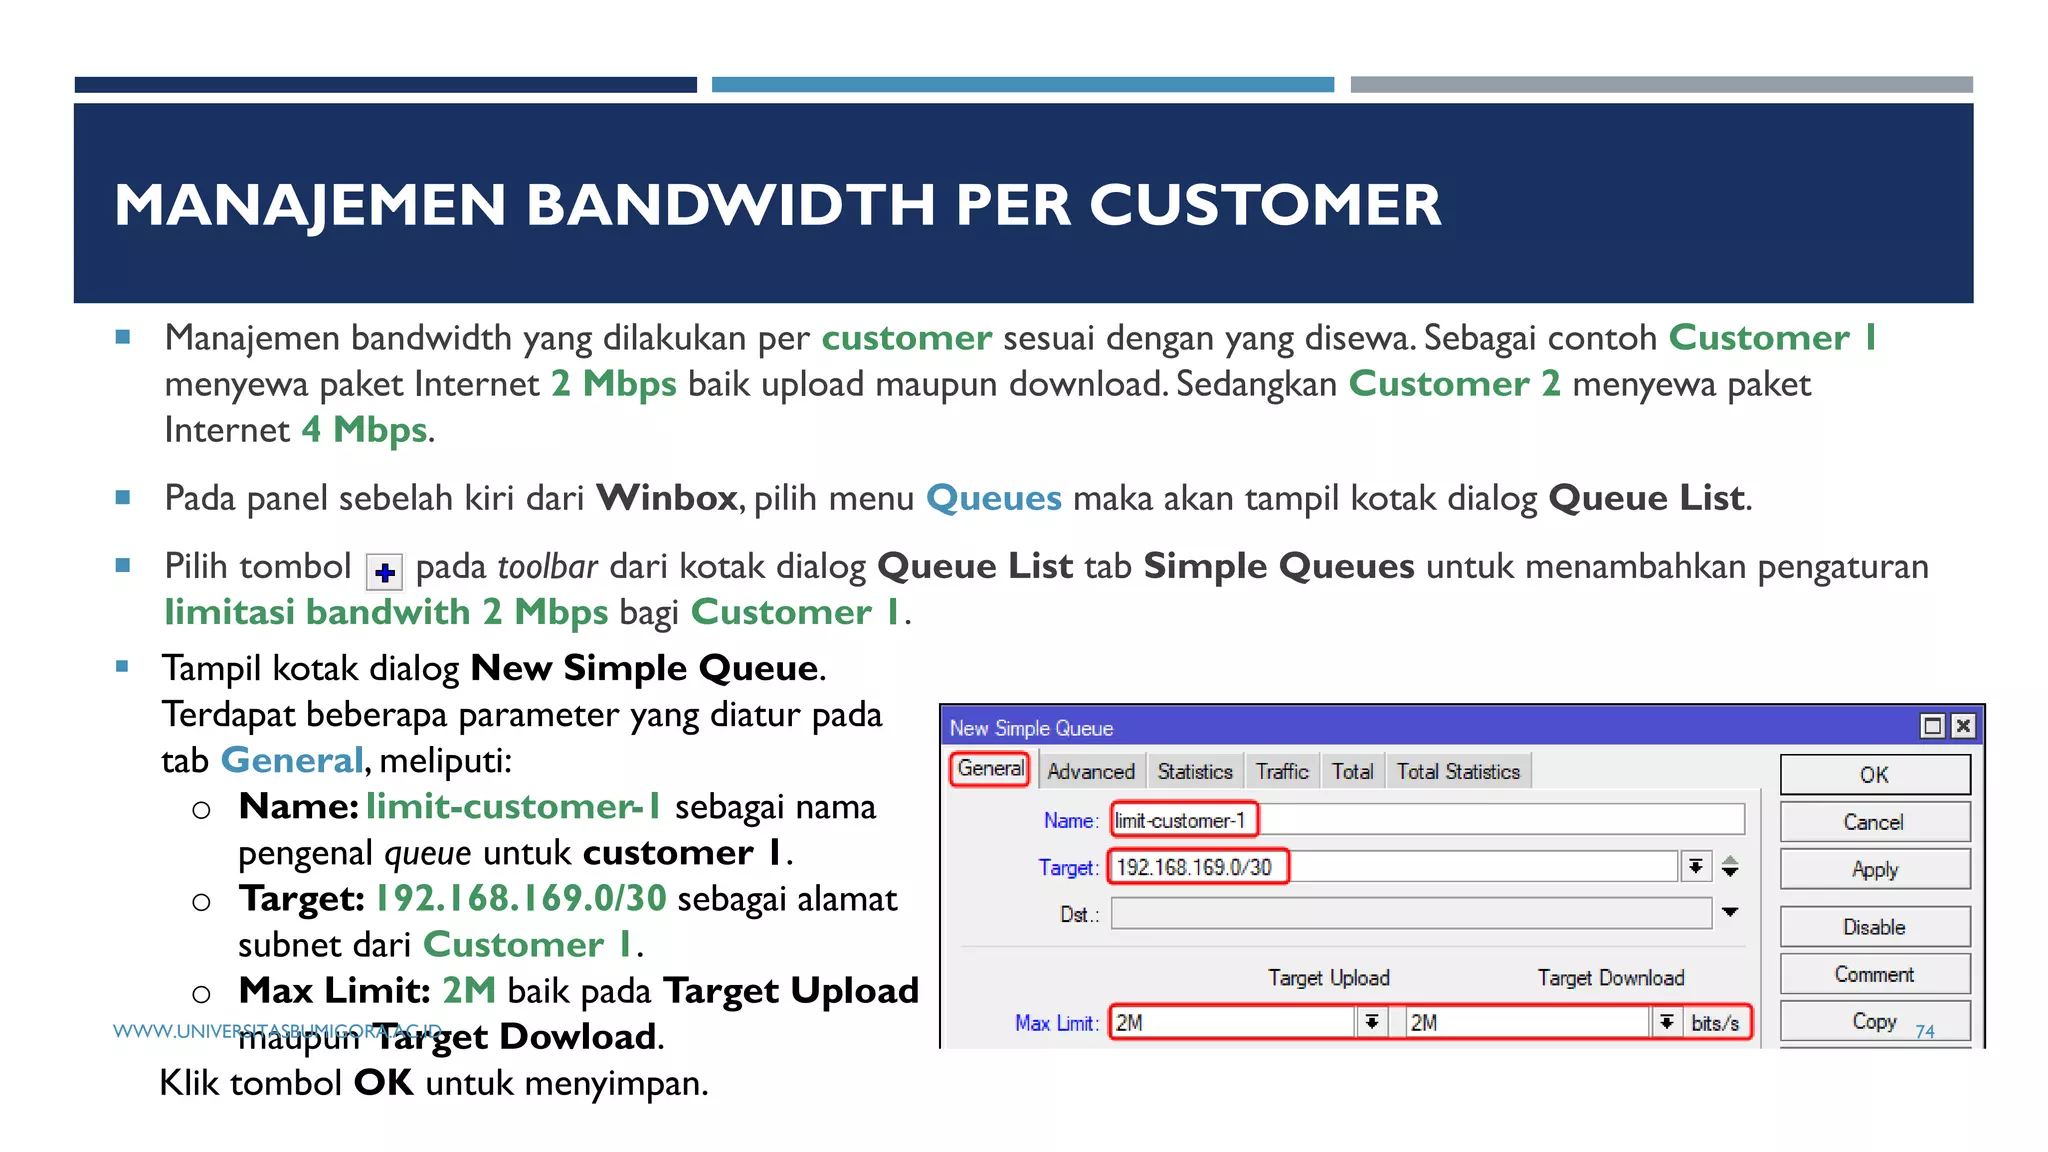Switch to the Advanced tab
This screenshot has width=2048, height=1152.
click(x=1090, y=771)
